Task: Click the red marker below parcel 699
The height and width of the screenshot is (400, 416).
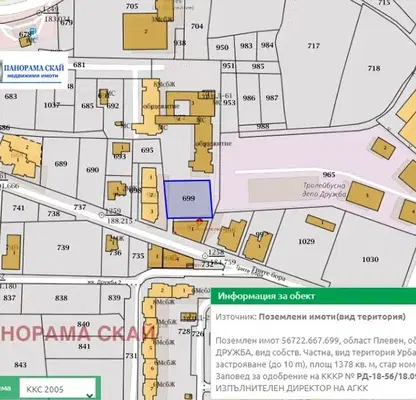Action: [199, 220]
